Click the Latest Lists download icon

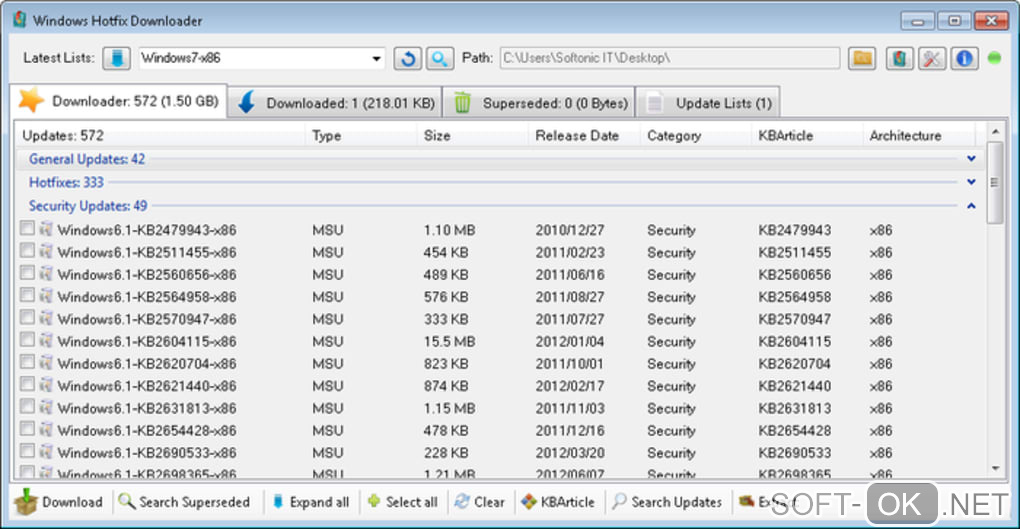116,58
